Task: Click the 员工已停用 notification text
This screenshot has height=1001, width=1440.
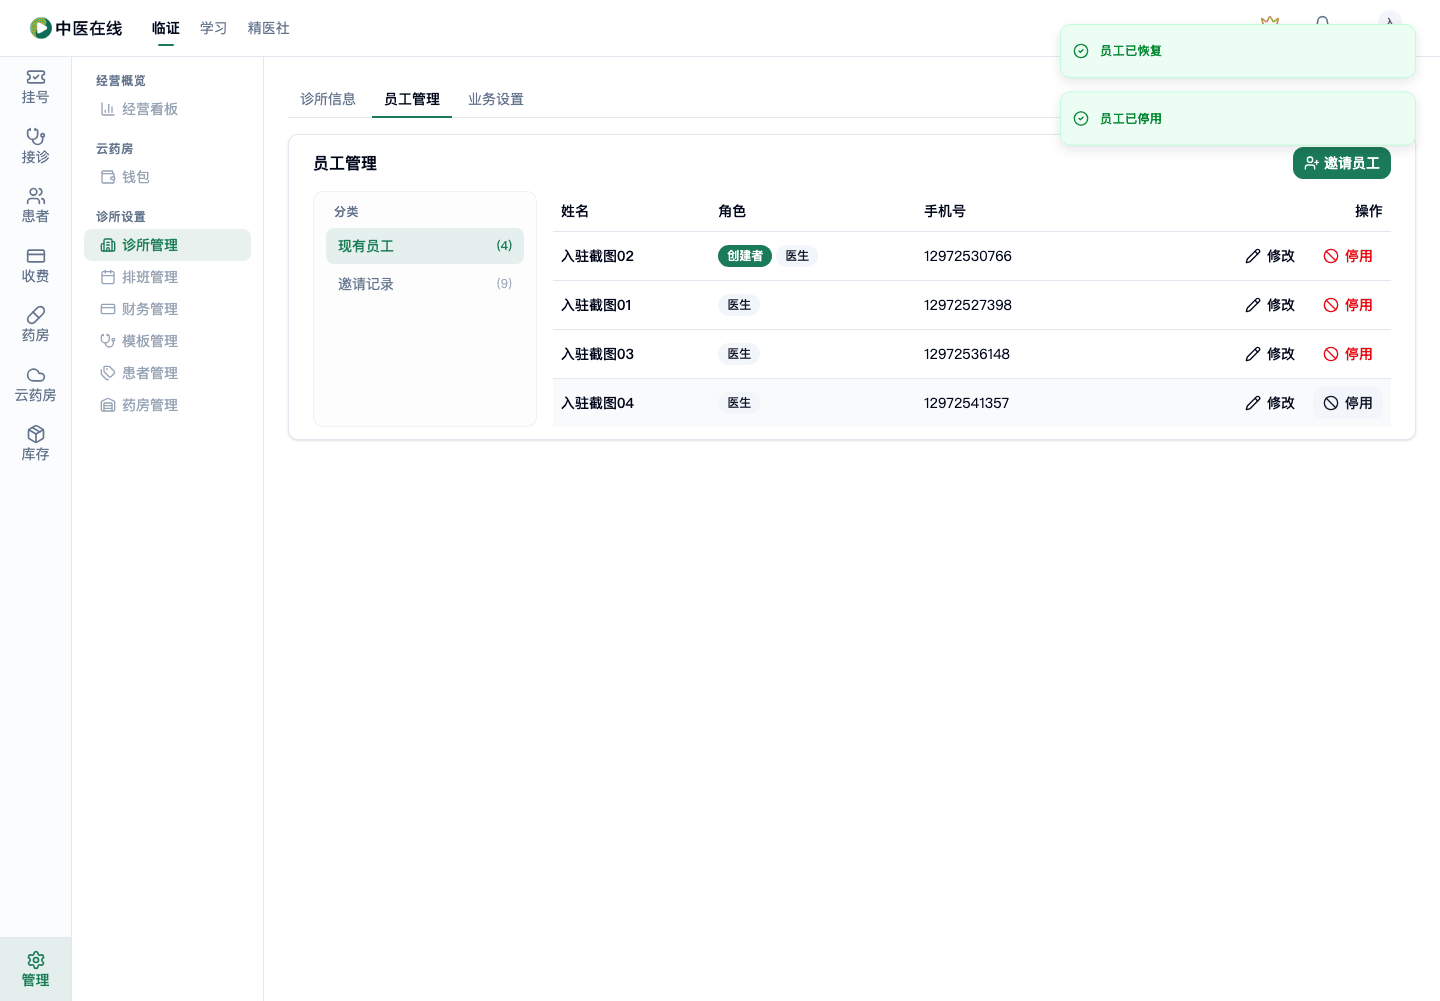Action: (x=1131, y=119)
